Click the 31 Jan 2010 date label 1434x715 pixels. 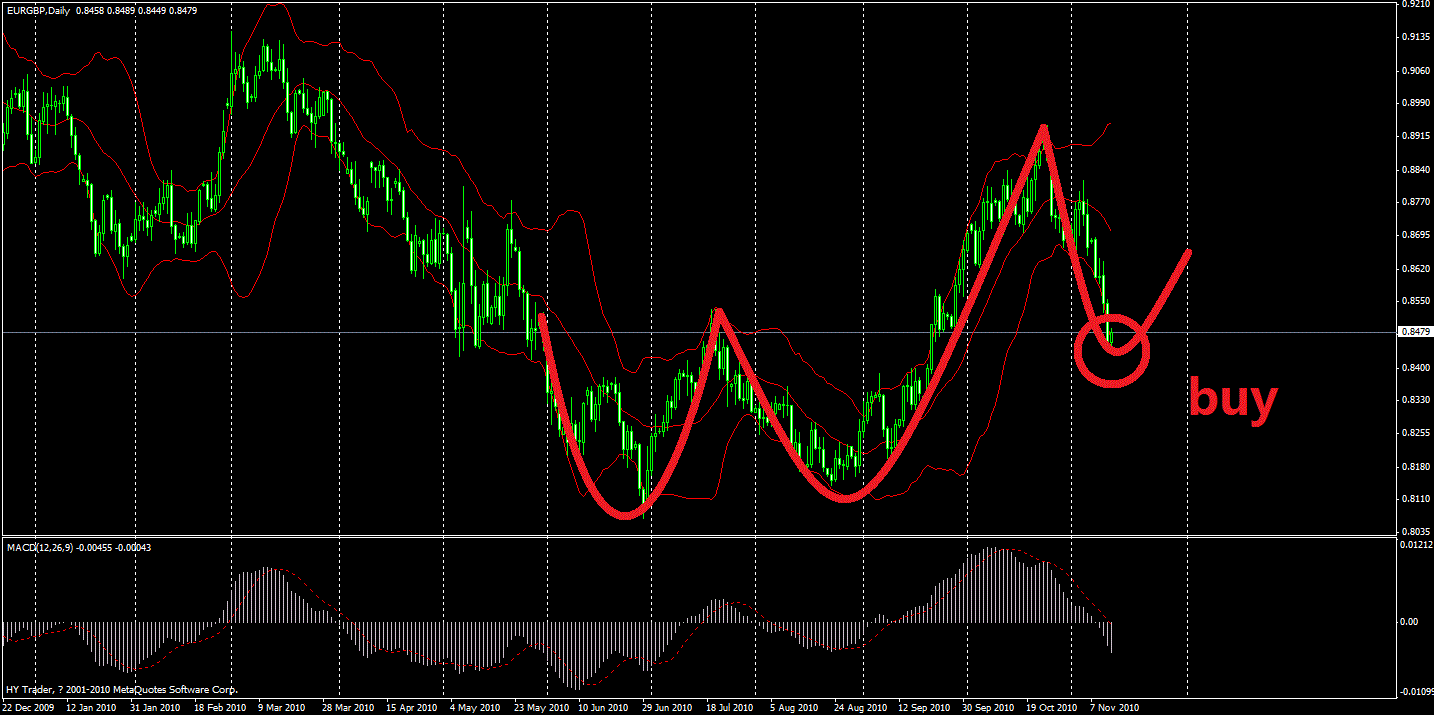pyautogui.click(x=156, y=707)
